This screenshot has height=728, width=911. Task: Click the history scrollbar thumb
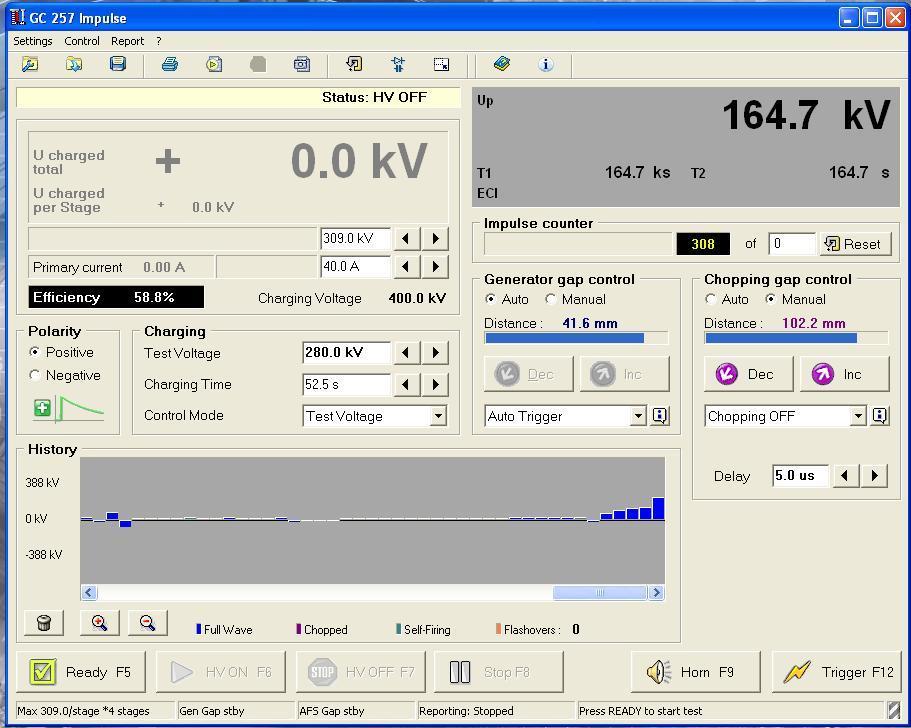(x=600, y=593)
